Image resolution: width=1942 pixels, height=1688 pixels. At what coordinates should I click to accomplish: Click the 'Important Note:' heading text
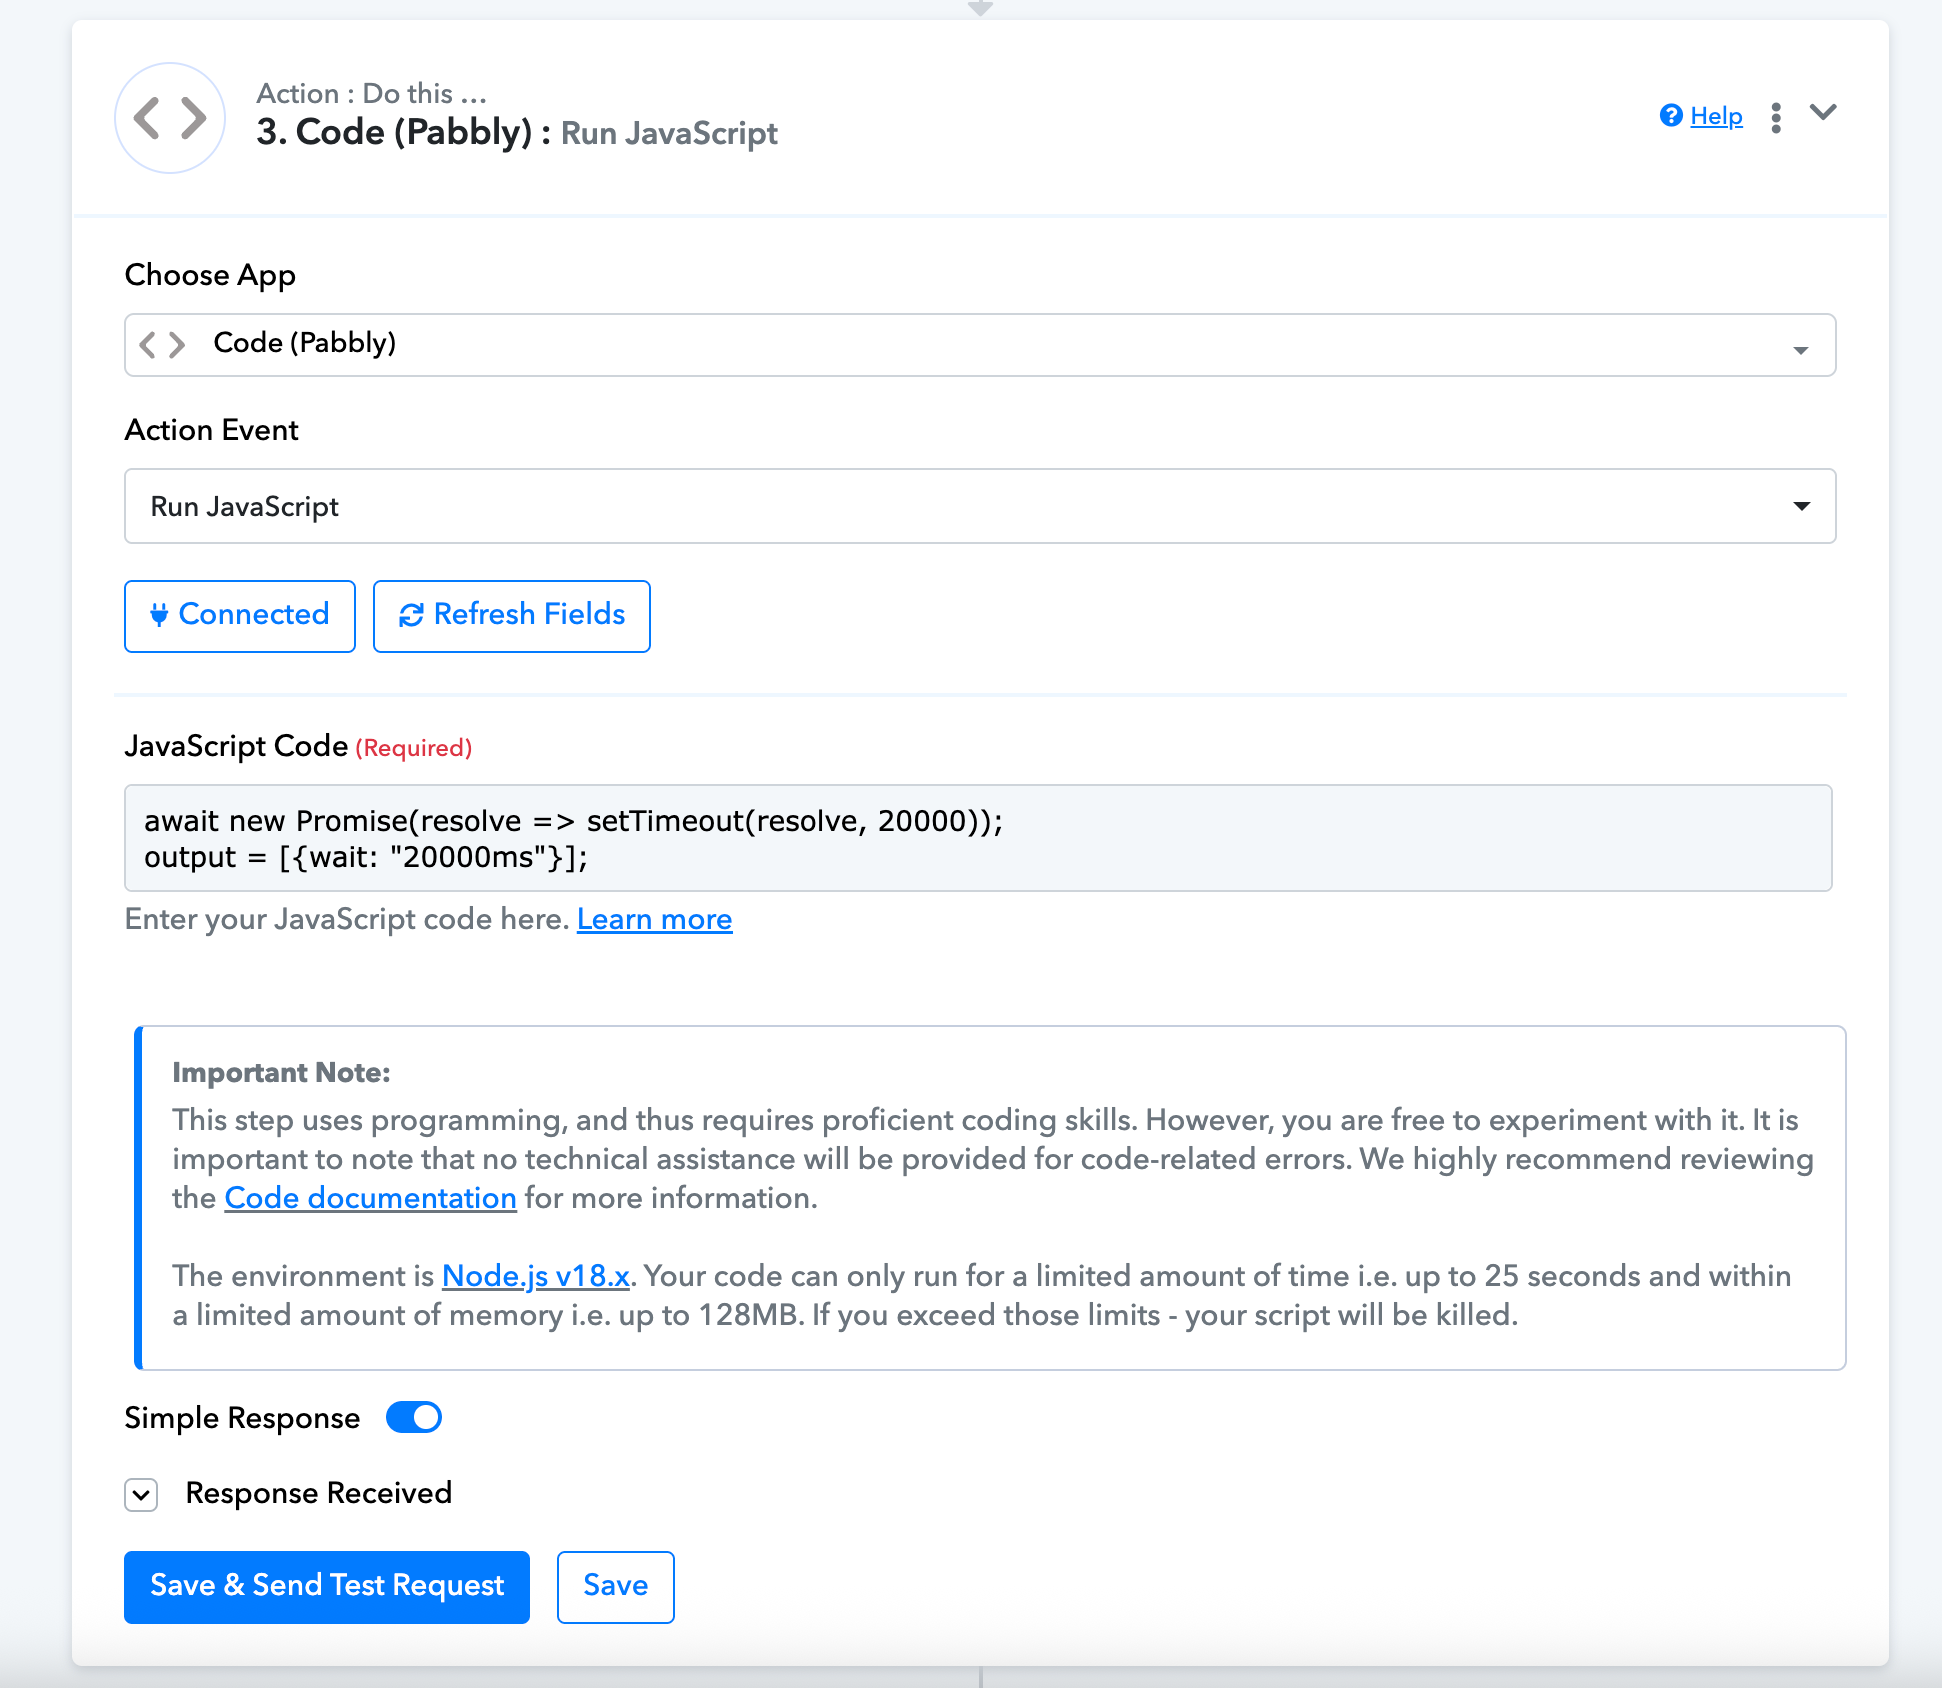281,1072
